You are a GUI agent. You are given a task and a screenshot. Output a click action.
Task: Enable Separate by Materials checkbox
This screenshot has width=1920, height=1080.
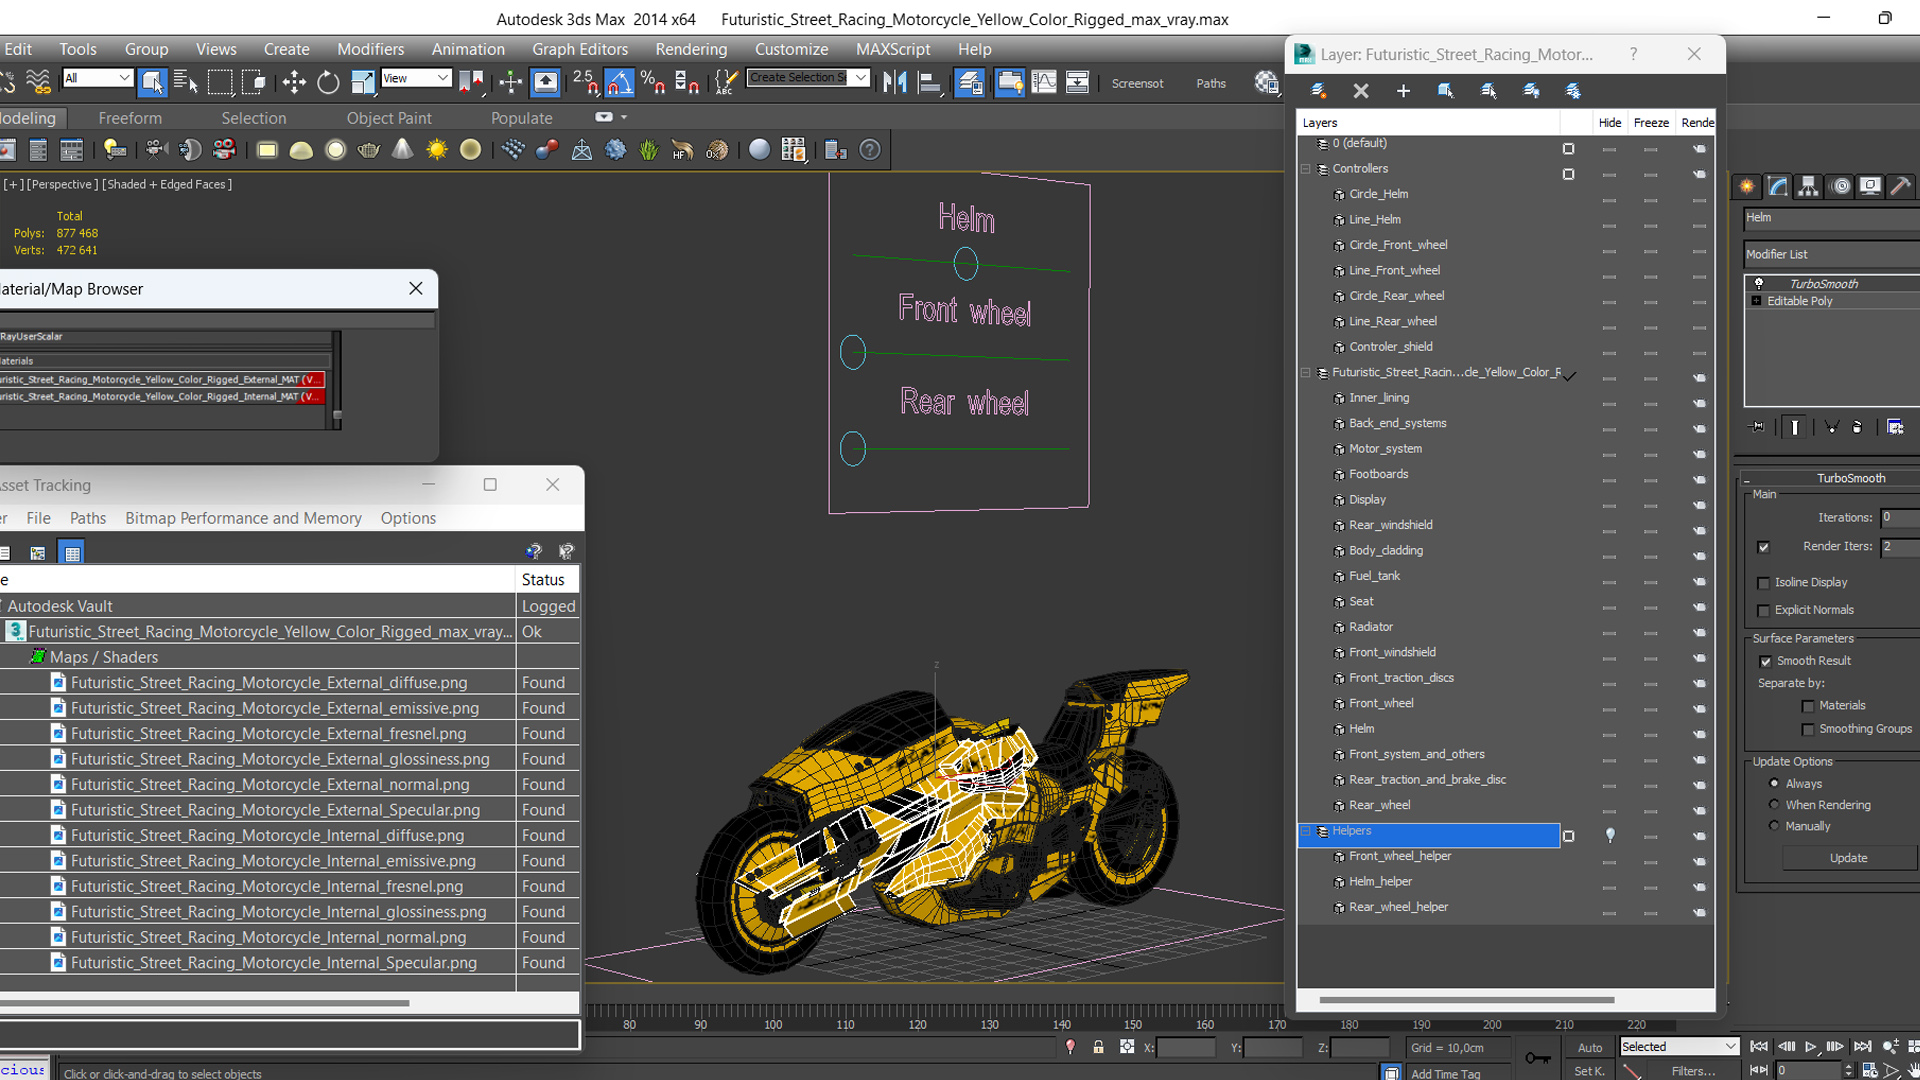[1808, 706]
